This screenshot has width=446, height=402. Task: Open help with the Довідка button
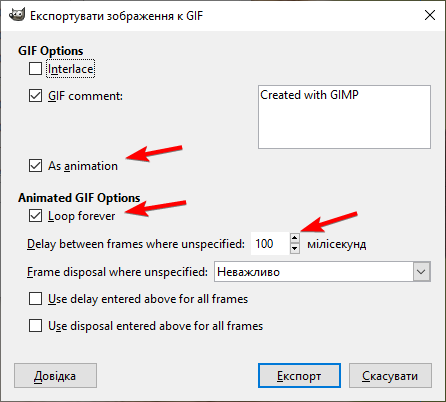(x=55, y=376)
